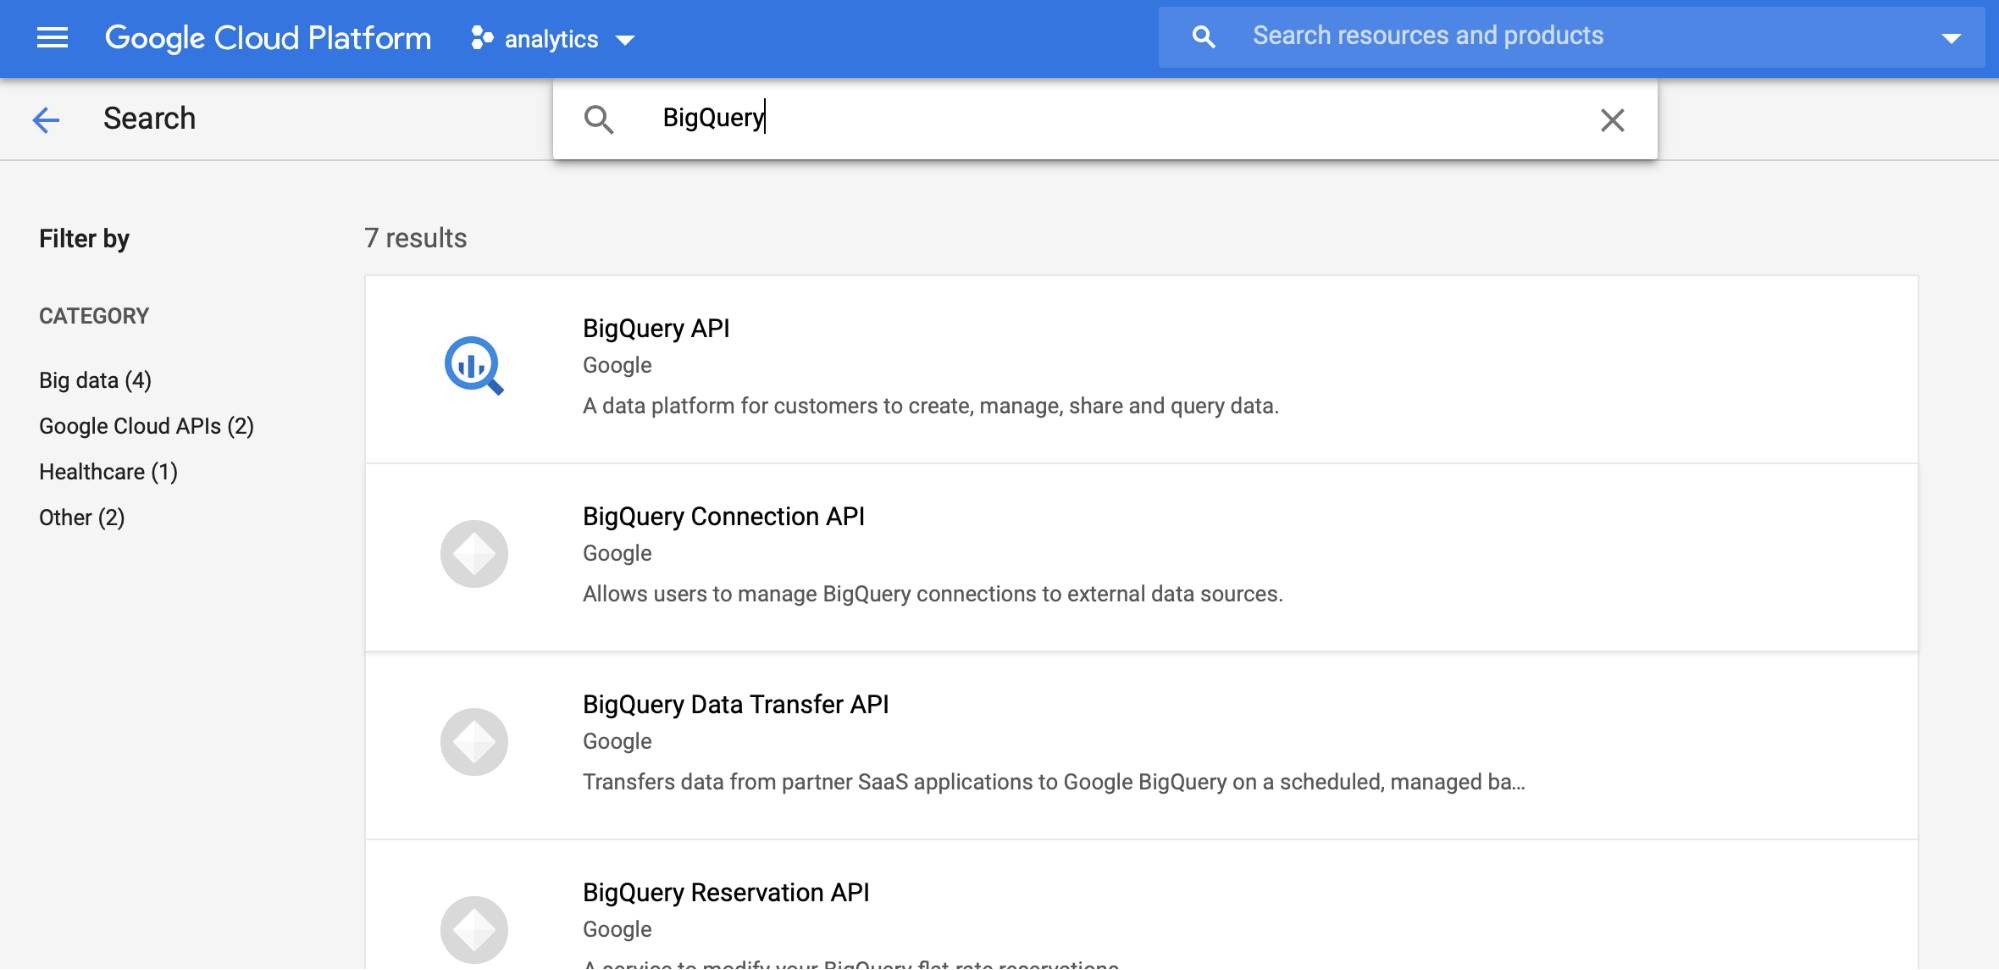This screenshot has height=970, width=1999.
Task: Click the BigQuery Data Transfer API icon
Action: (474, 742)
